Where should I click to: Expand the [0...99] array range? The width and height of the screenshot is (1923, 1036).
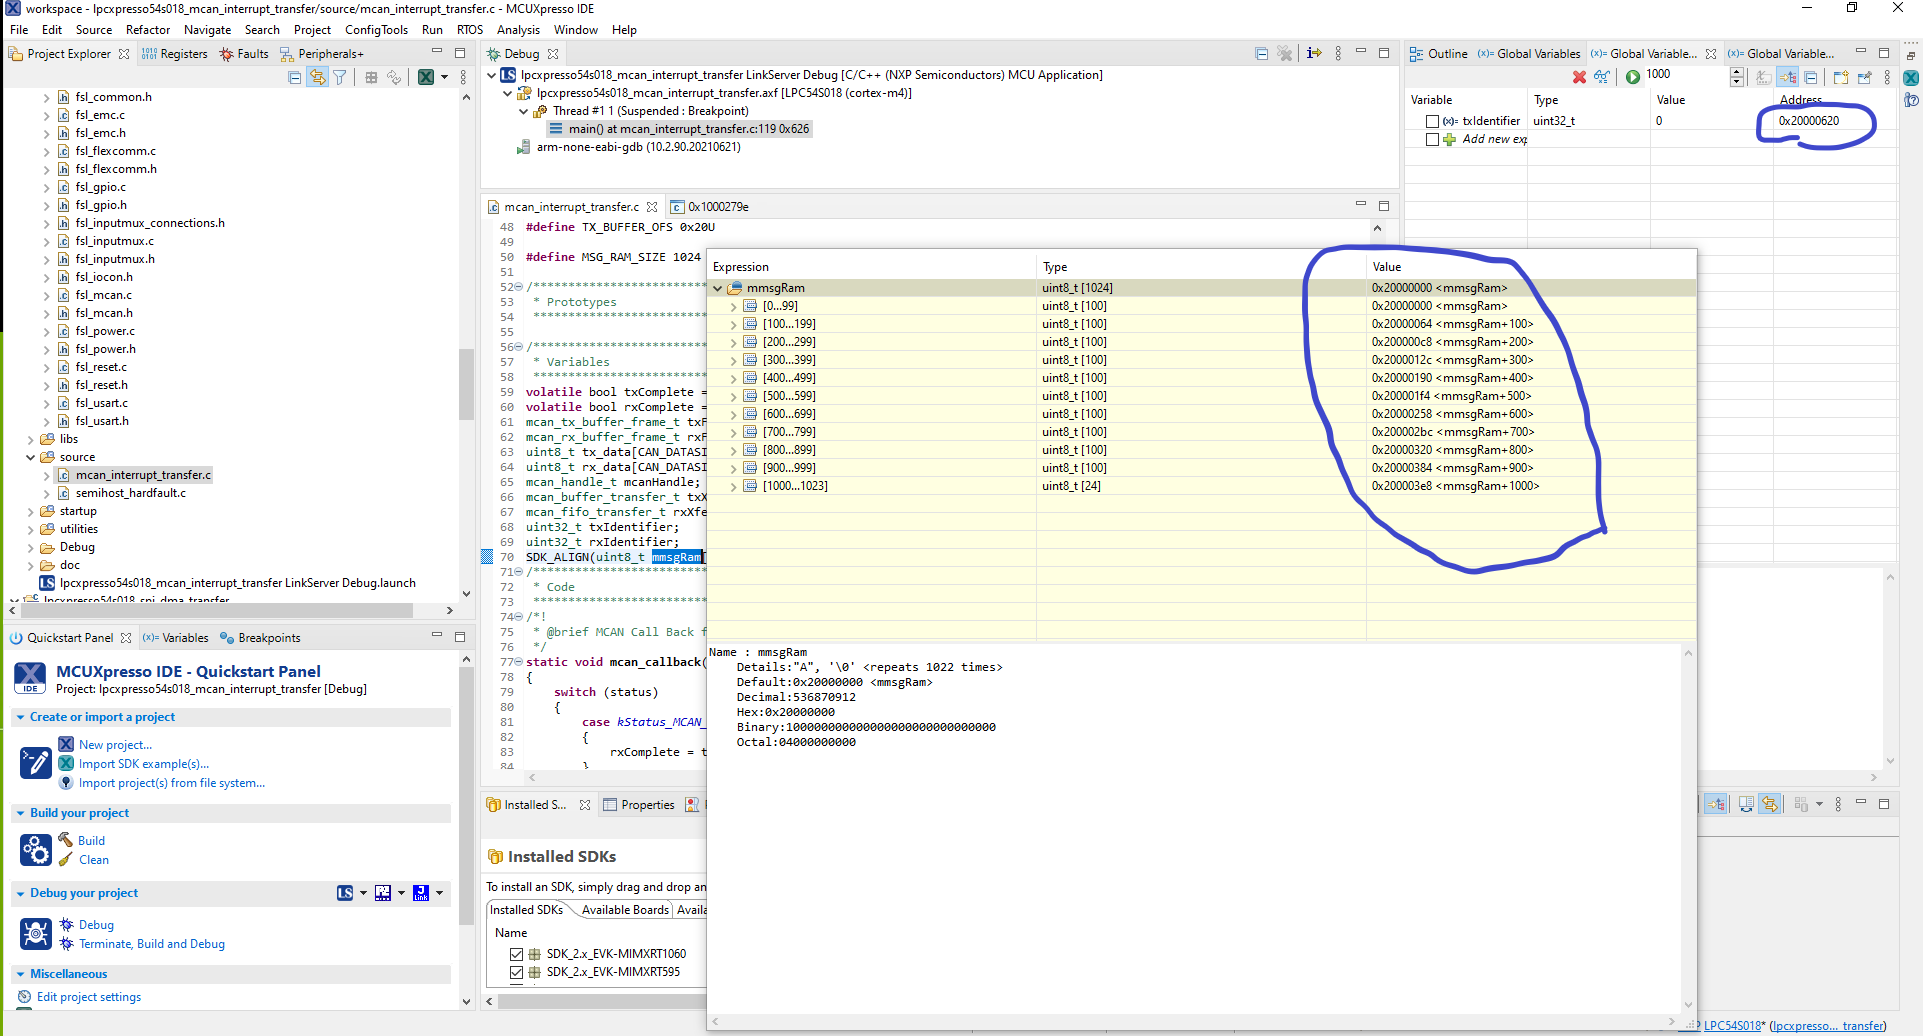point(733,306)
